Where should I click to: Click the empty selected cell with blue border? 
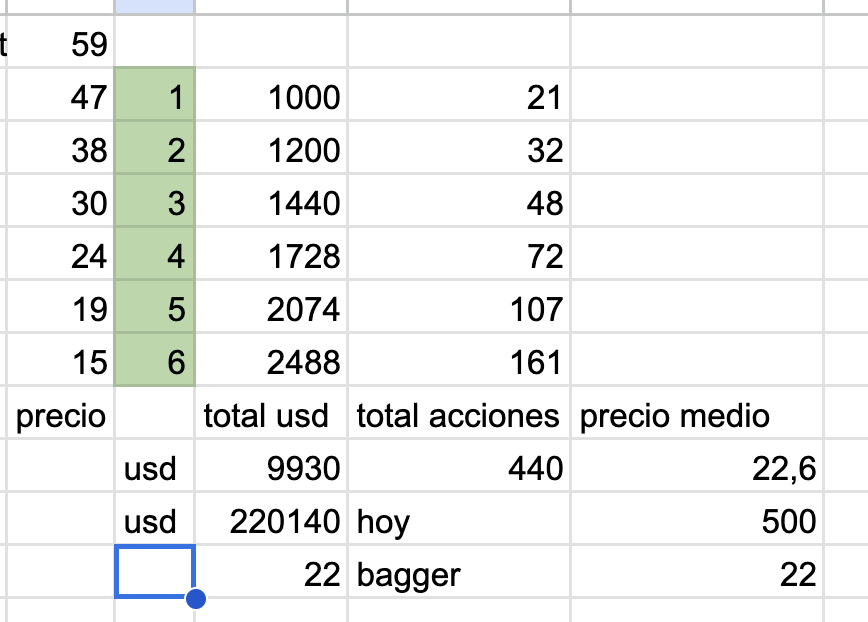tap(154, 572)
